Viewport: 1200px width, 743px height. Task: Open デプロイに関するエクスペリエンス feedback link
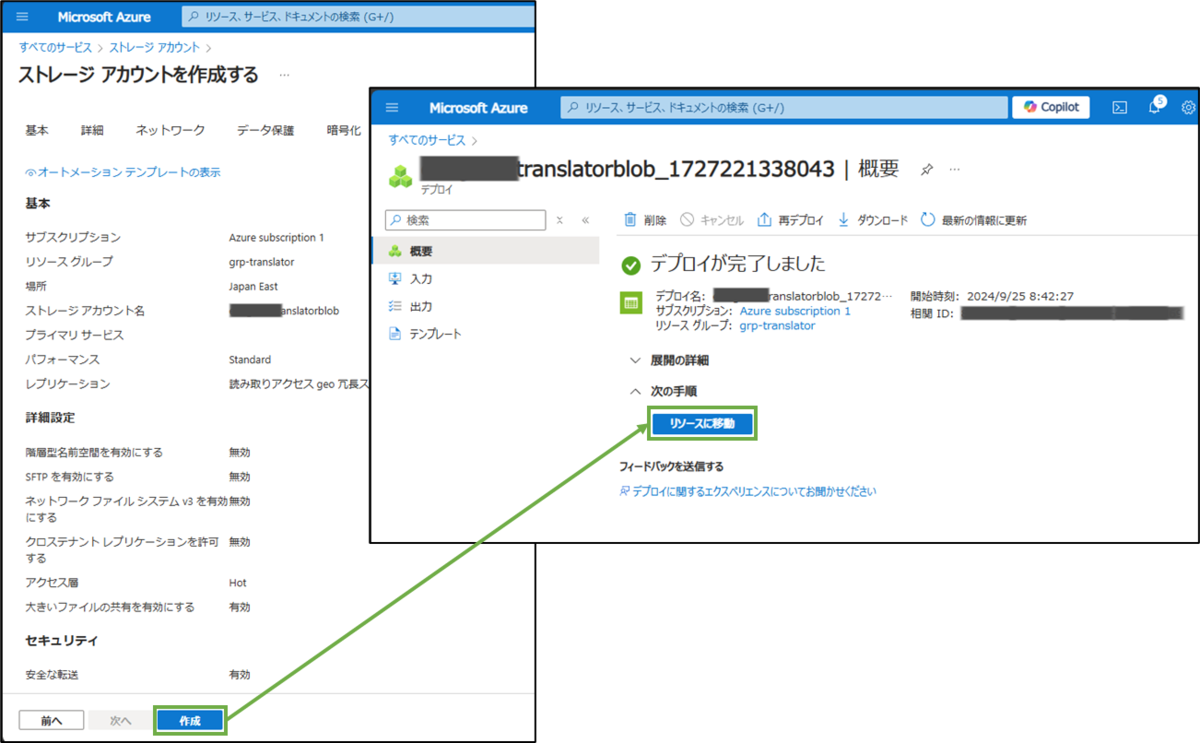point(747,491)
